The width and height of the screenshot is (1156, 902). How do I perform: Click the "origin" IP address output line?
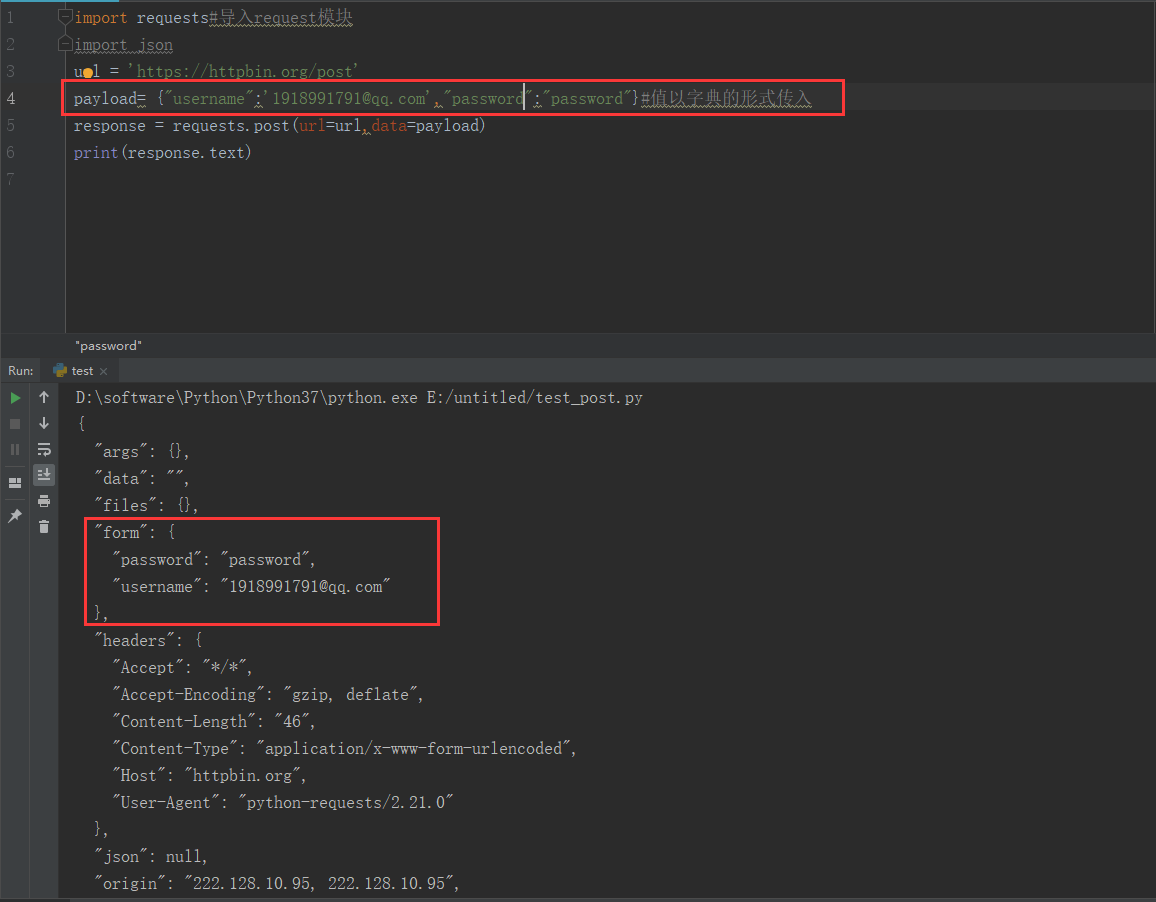[x=276, y=883]
